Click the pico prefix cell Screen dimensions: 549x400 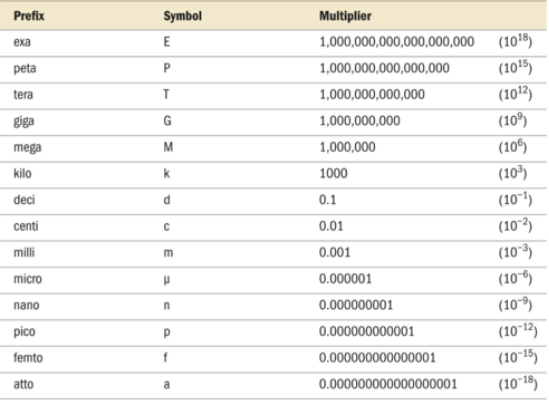pos(24,332)
